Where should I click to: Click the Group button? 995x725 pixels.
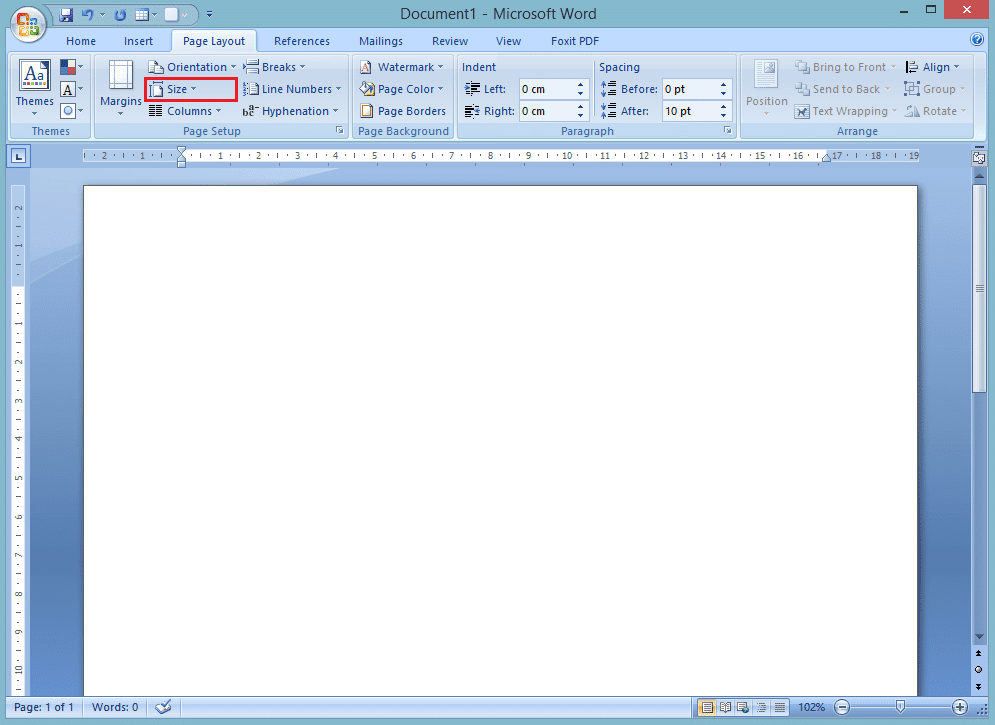coord(935,89)
